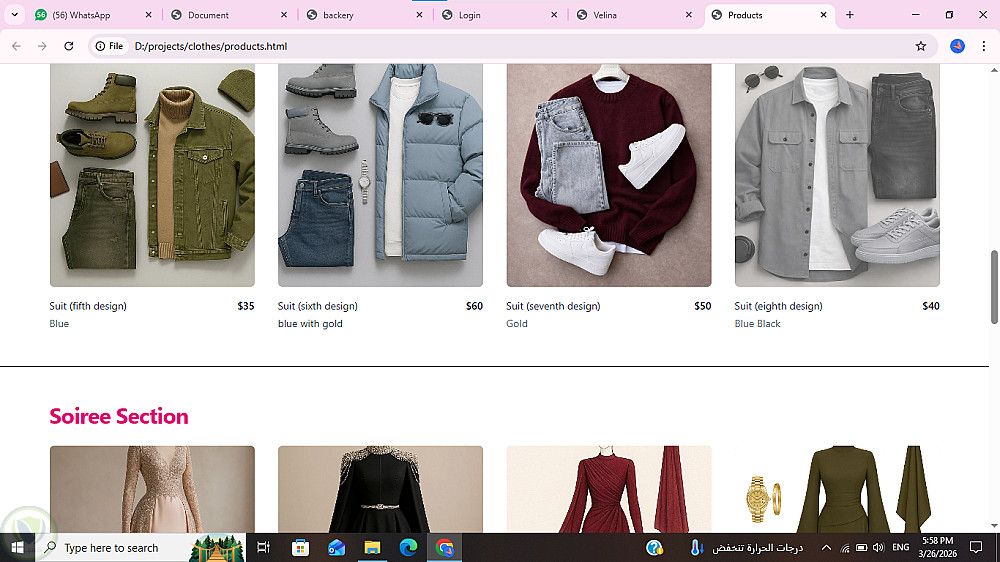The width and height of the screenshot is (1000, 562).
Task: Show hidden system tray icons
Action: [x=826, y=547]
